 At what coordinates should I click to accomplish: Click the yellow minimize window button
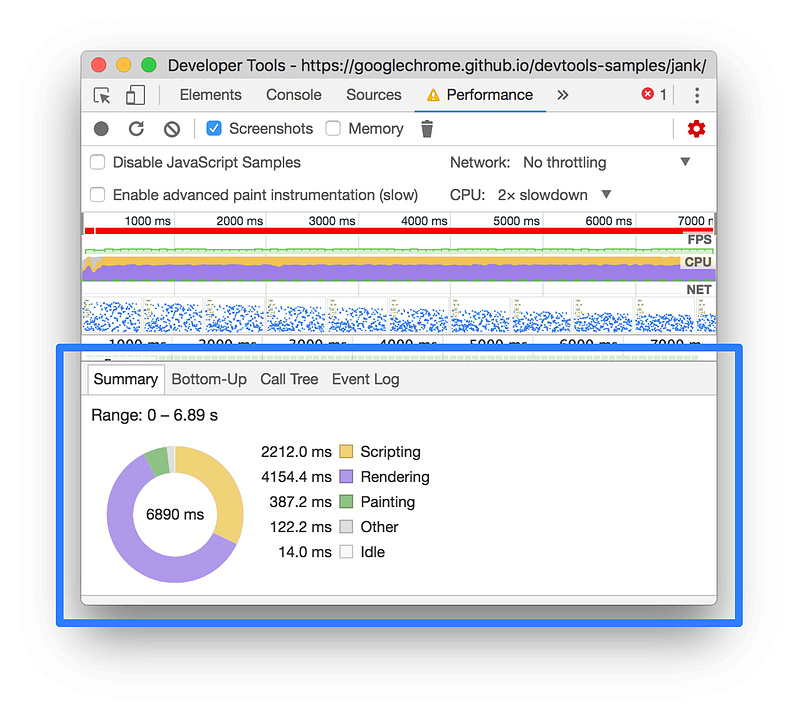pyautogui.click(x=123, y=65)
